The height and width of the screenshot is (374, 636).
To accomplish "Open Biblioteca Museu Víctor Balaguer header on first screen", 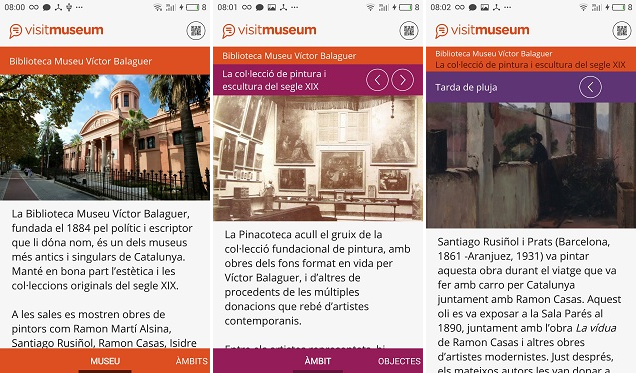I will 105,61.
